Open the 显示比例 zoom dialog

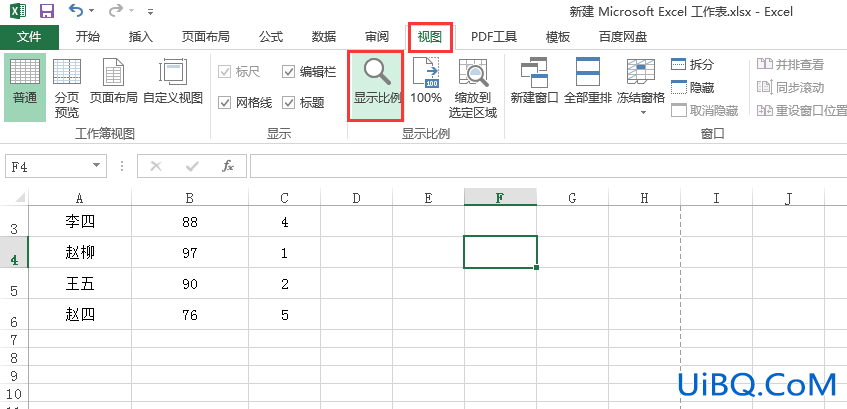point(377,86)
